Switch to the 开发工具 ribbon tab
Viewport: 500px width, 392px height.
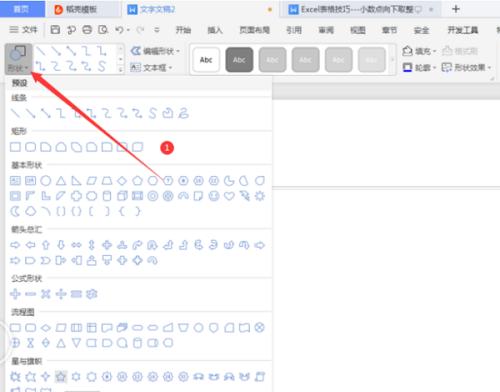[x=463, y=30]
